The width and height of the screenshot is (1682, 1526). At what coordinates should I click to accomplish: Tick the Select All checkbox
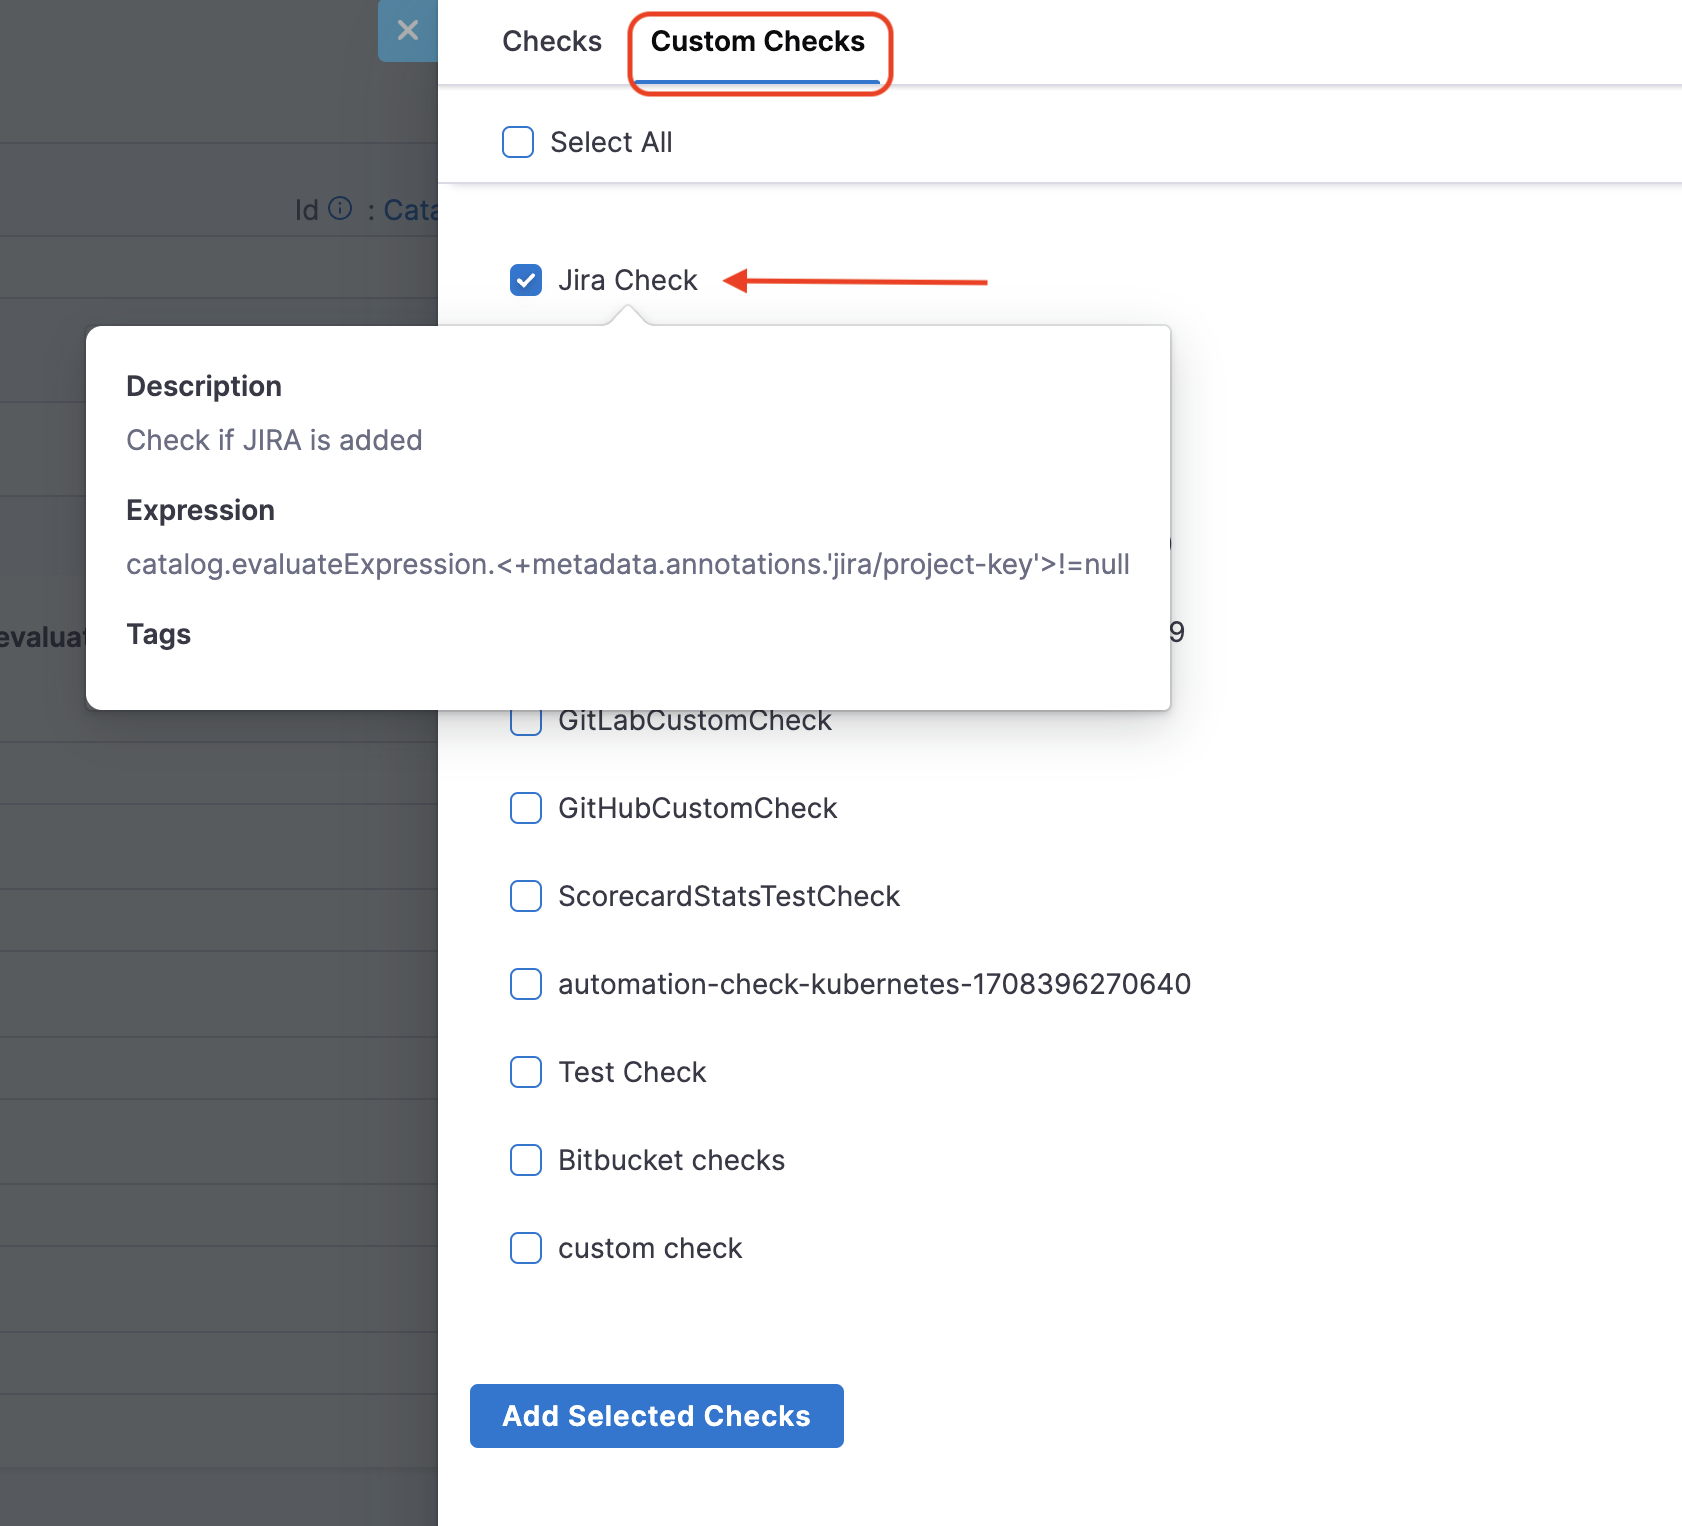518,142
